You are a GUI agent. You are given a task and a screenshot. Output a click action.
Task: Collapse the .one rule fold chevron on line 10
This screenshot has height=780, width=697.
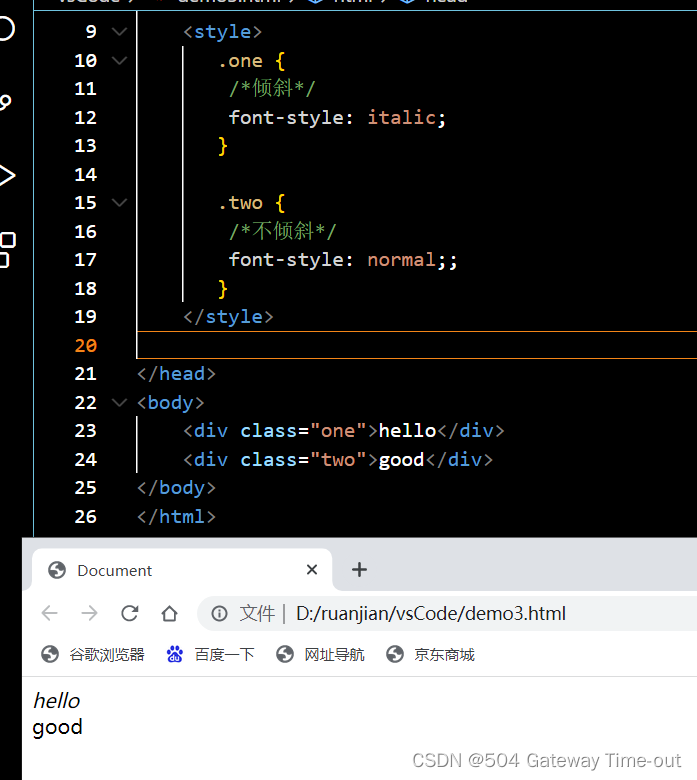pos(119,61)
